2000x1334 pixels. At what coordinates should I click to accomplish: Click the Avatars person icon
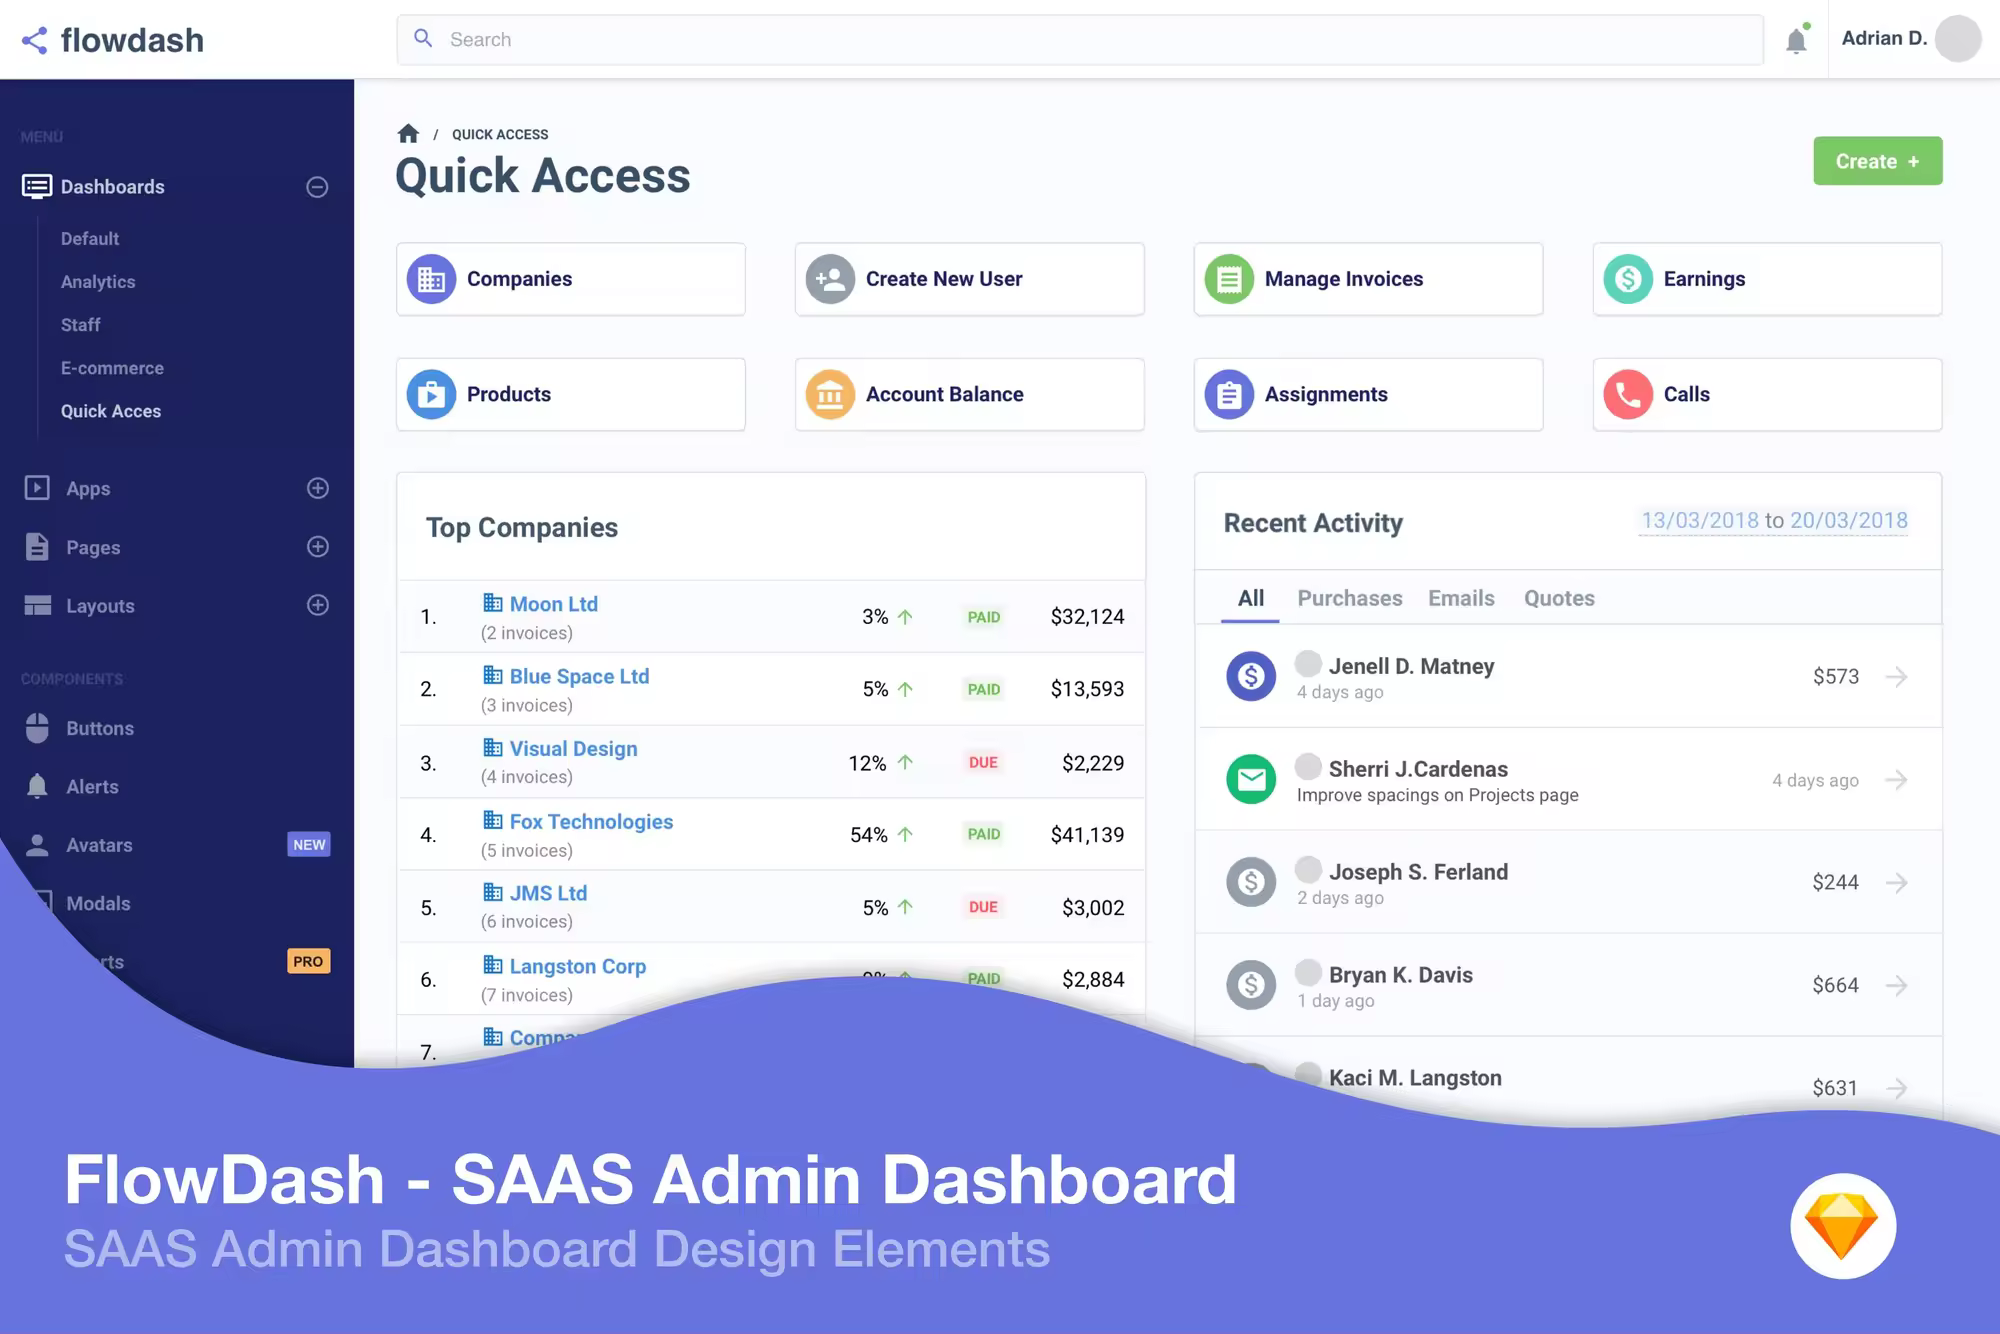[x=37, y=845]
